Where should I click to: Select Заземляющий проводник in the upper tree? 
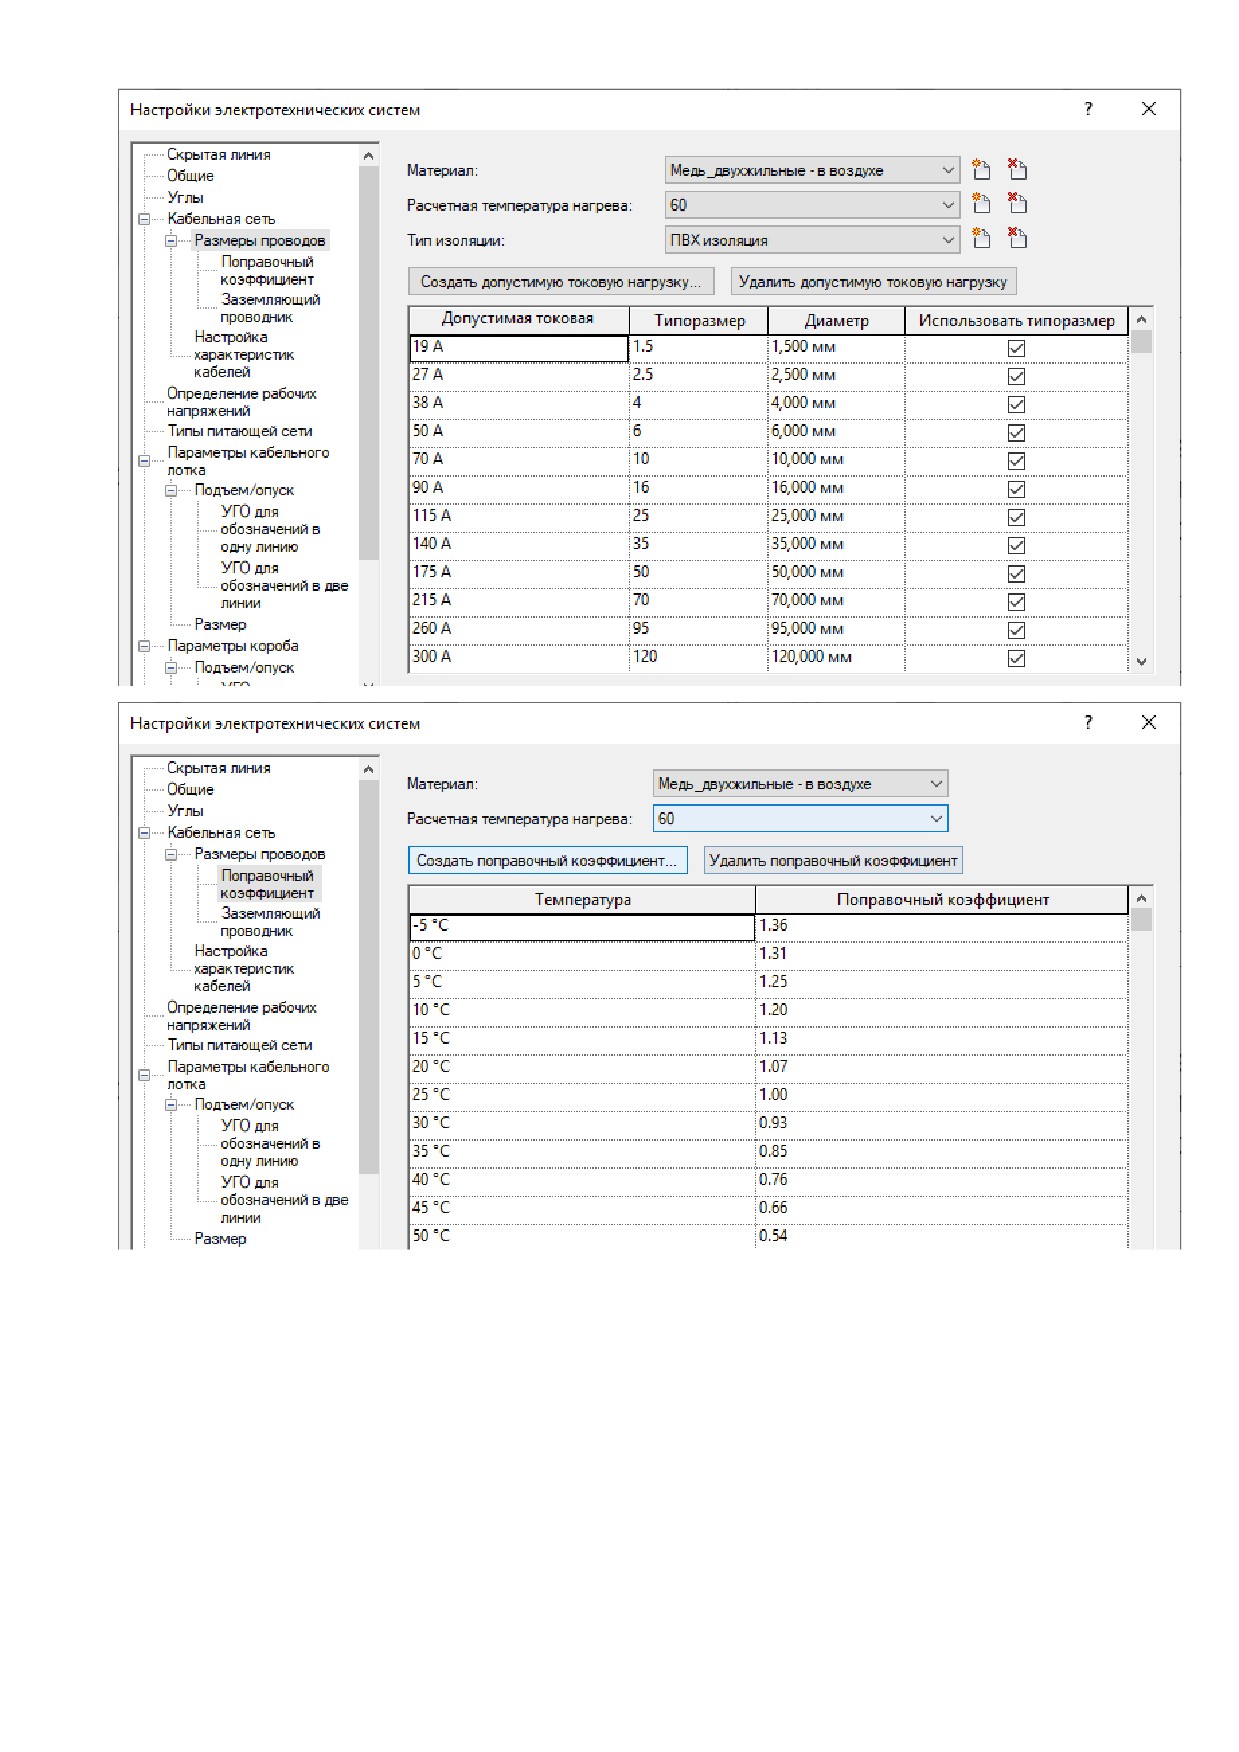tap(270, 308)
